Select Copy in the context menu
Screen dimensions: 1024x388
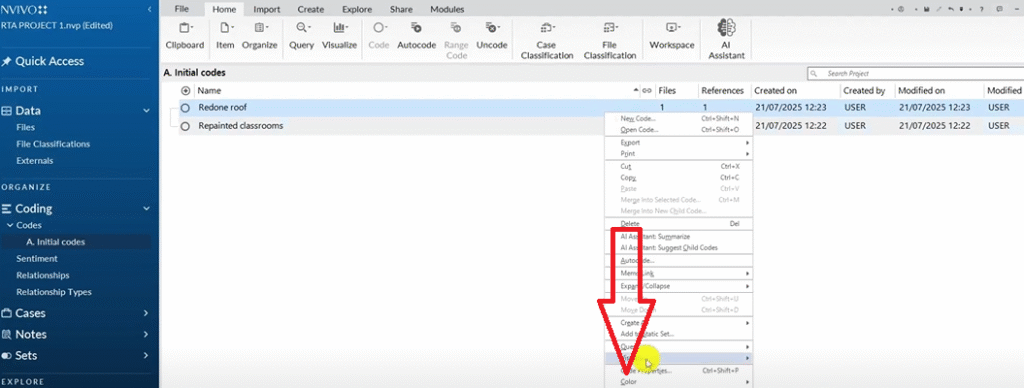679,178
